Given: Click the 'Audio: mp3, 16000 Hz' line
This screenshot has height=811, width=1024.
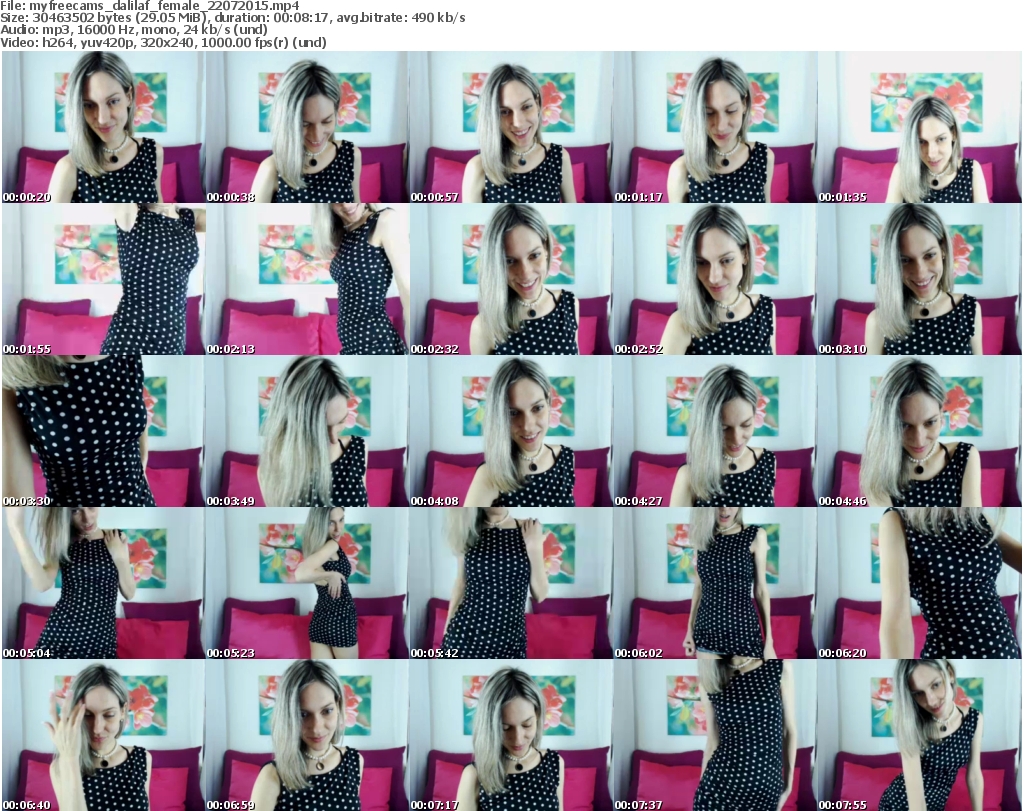Looking at the screenshot, I should click(x=134, y=30).
